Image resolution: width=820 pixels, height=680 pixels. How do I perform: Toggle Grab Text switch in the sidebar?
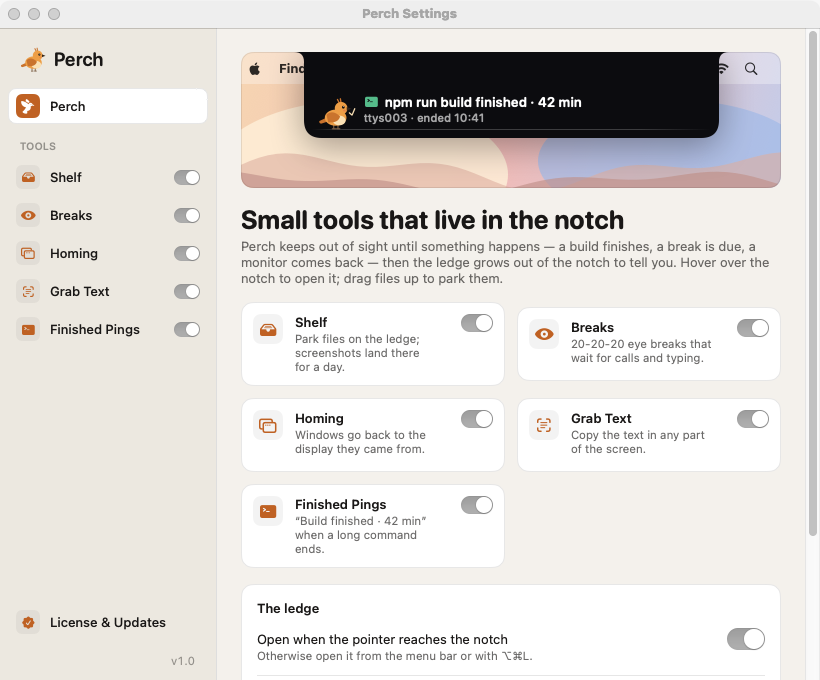[x=187, y=291]
